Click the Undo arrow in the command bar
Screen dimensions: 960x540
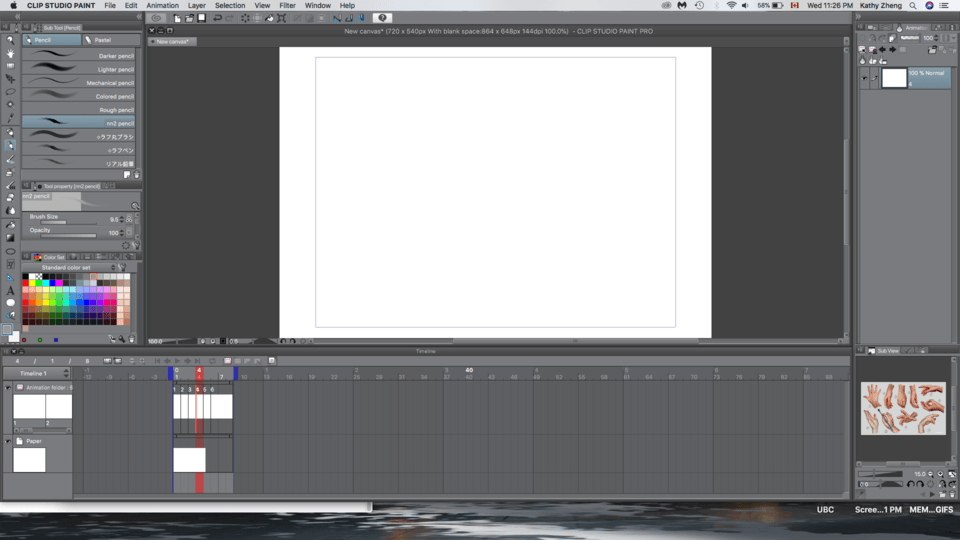pos(217,18)
